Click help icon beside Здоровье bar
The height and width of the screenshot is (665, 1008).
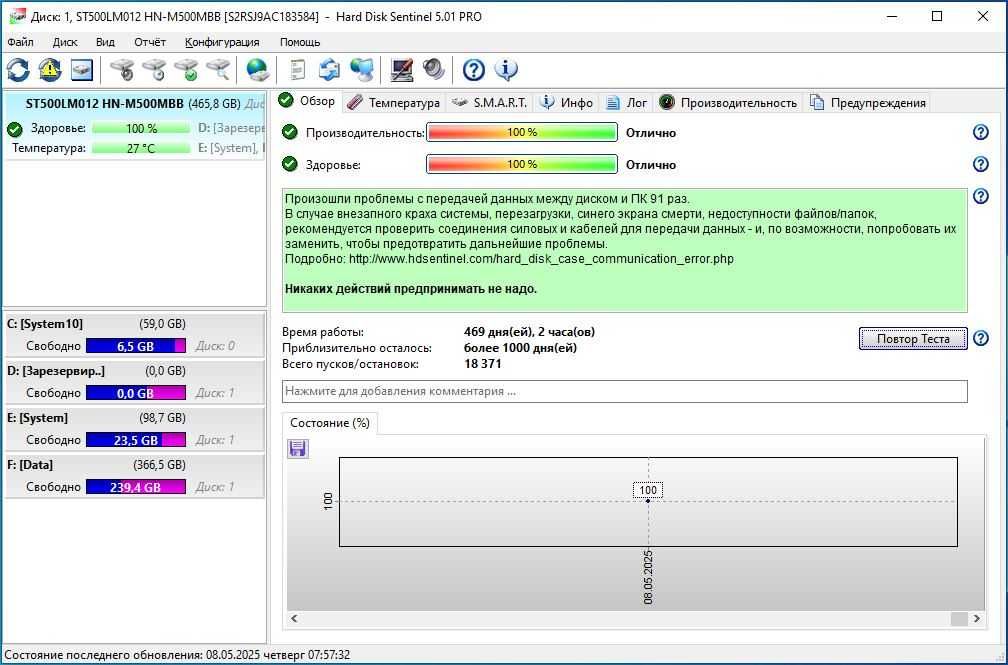[x=980, y=164]
